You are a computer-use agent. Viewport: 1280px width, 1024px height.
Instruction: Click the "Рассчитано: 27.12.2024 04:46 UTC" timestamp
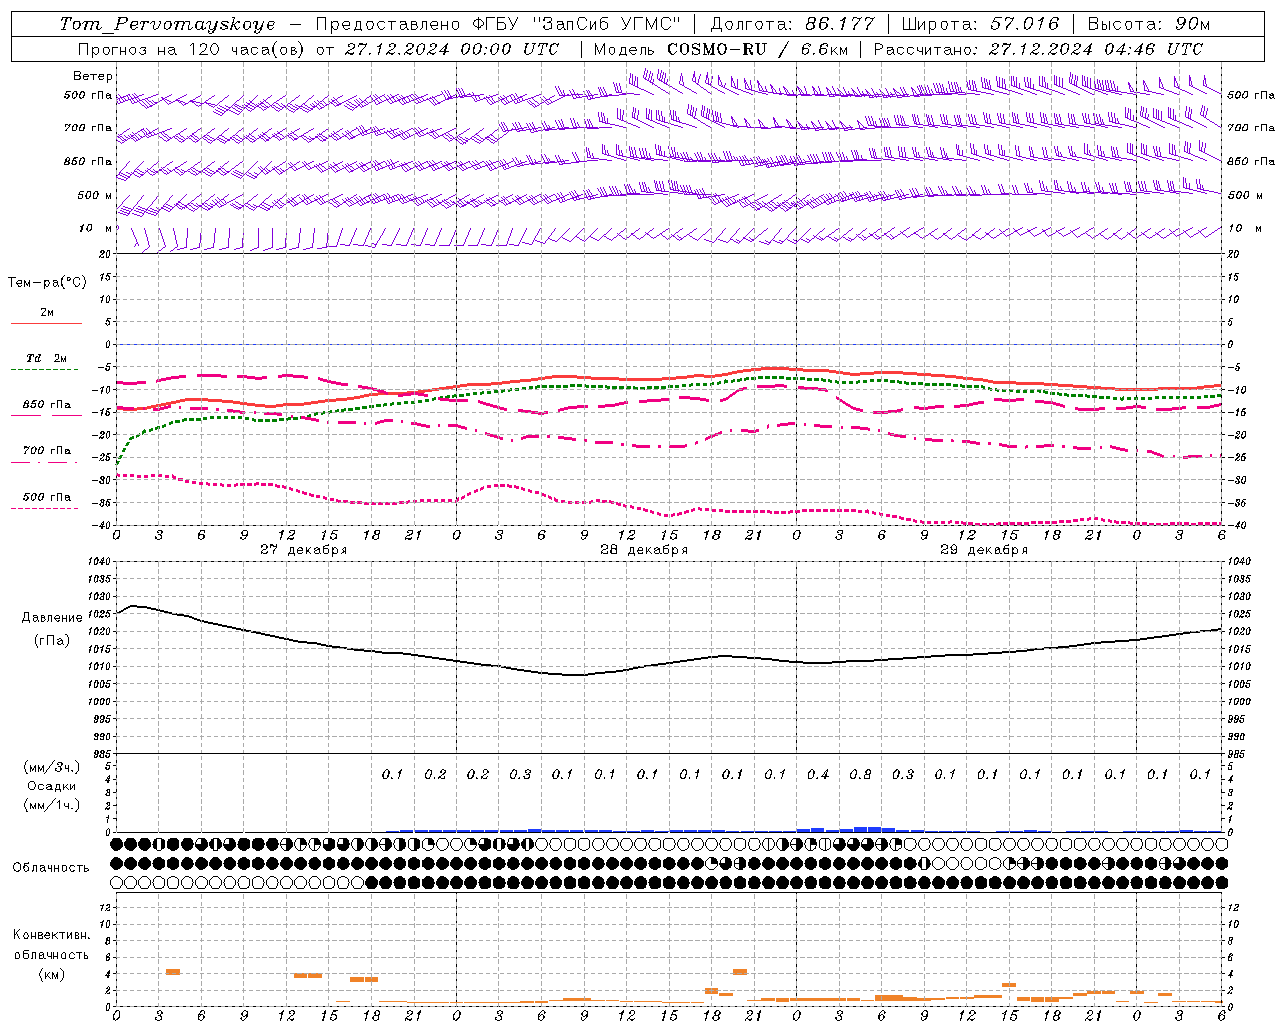(x=1038, y=49)
